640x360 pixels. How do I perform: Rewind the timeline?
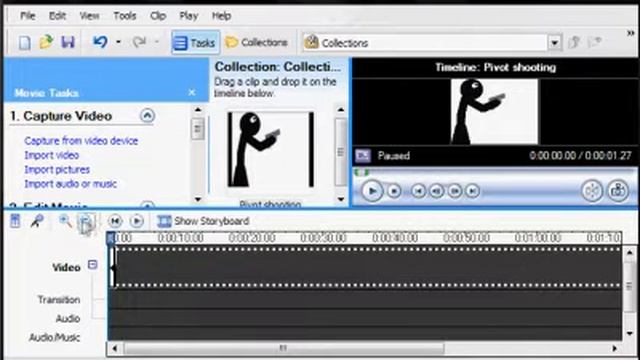[x=115, y=221]
